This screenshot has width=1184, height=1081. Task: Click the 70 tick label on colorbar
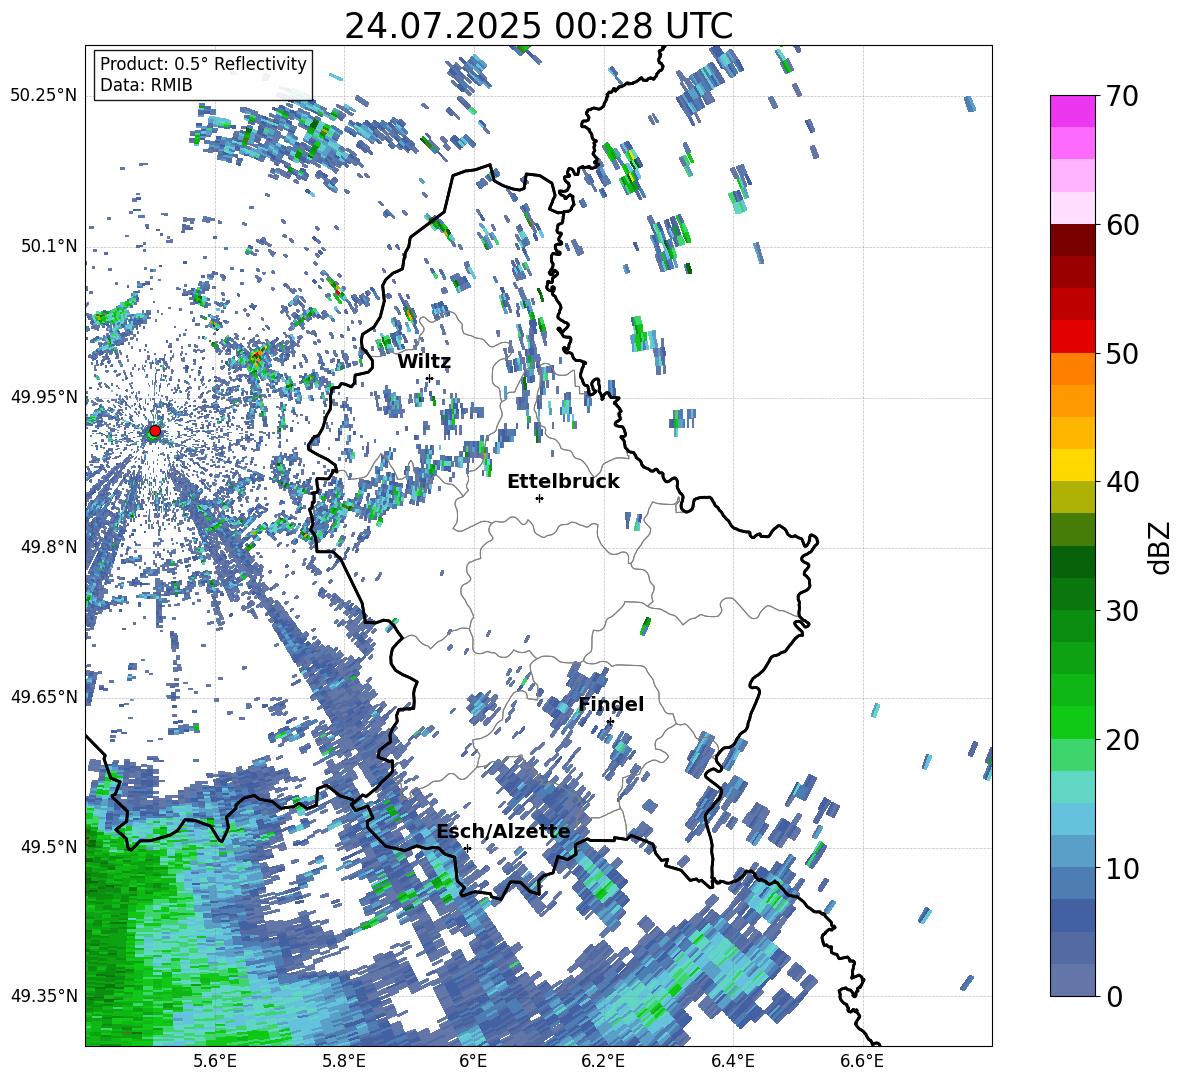click(x=1122, y=96)
